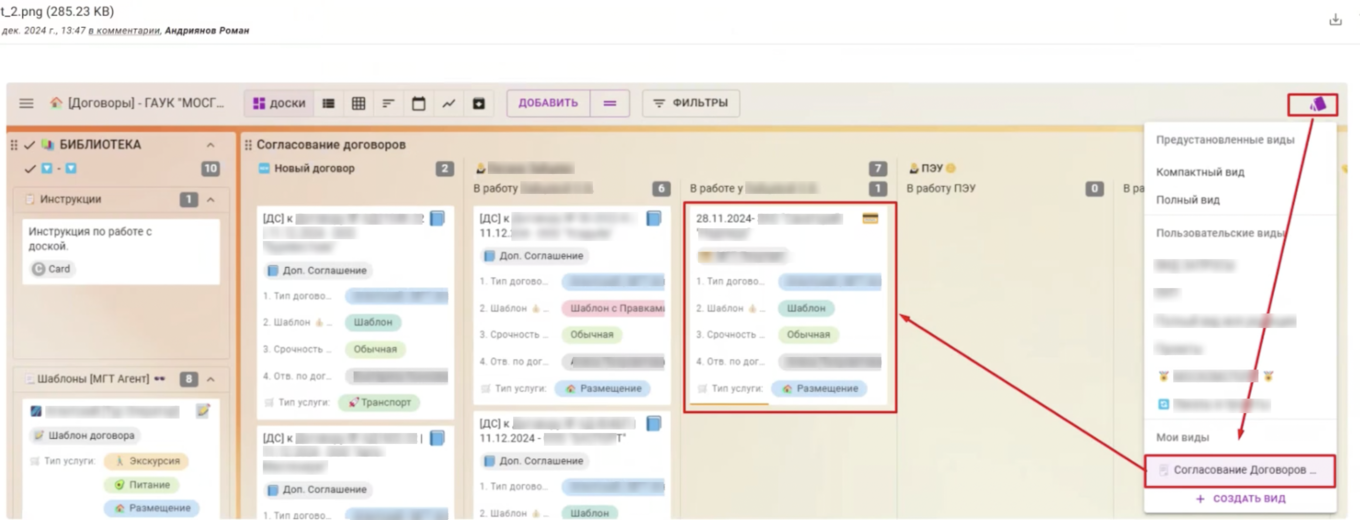This screenshot has height=520, width=1360.
Task: Switch to list view icon
Action: (x=328, y=103)
